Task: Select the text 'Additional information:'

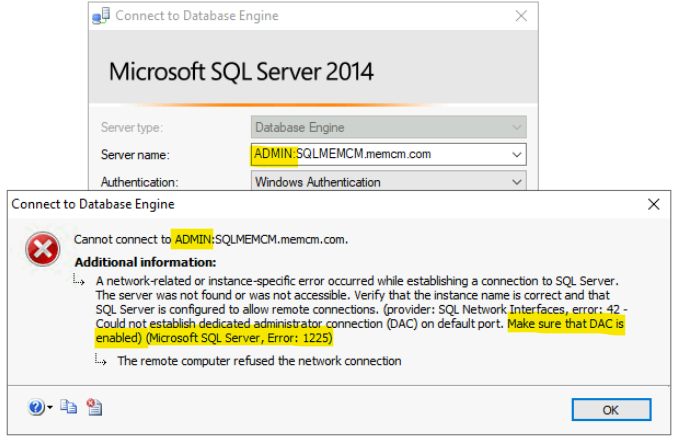Action: point(145,262)
